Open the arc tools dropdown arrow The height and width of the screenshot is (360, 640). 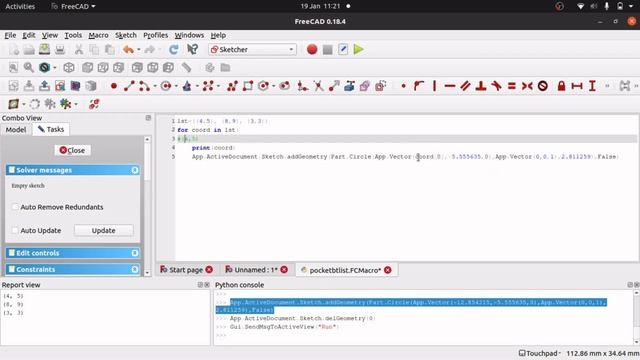click(x=155, y=86)
